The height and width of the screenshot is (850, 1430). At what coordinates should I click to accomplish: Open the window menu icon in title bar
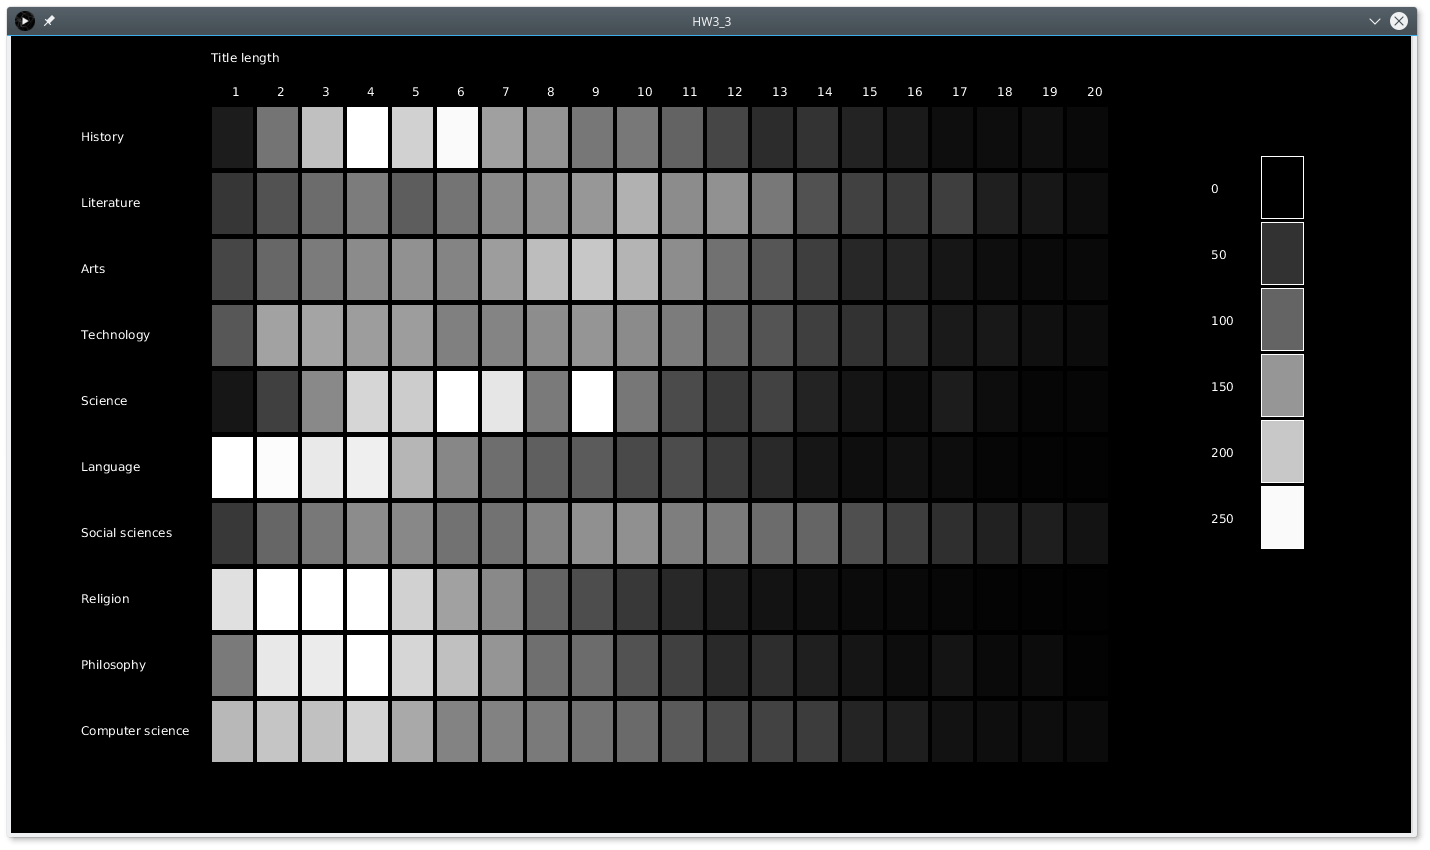25,21
